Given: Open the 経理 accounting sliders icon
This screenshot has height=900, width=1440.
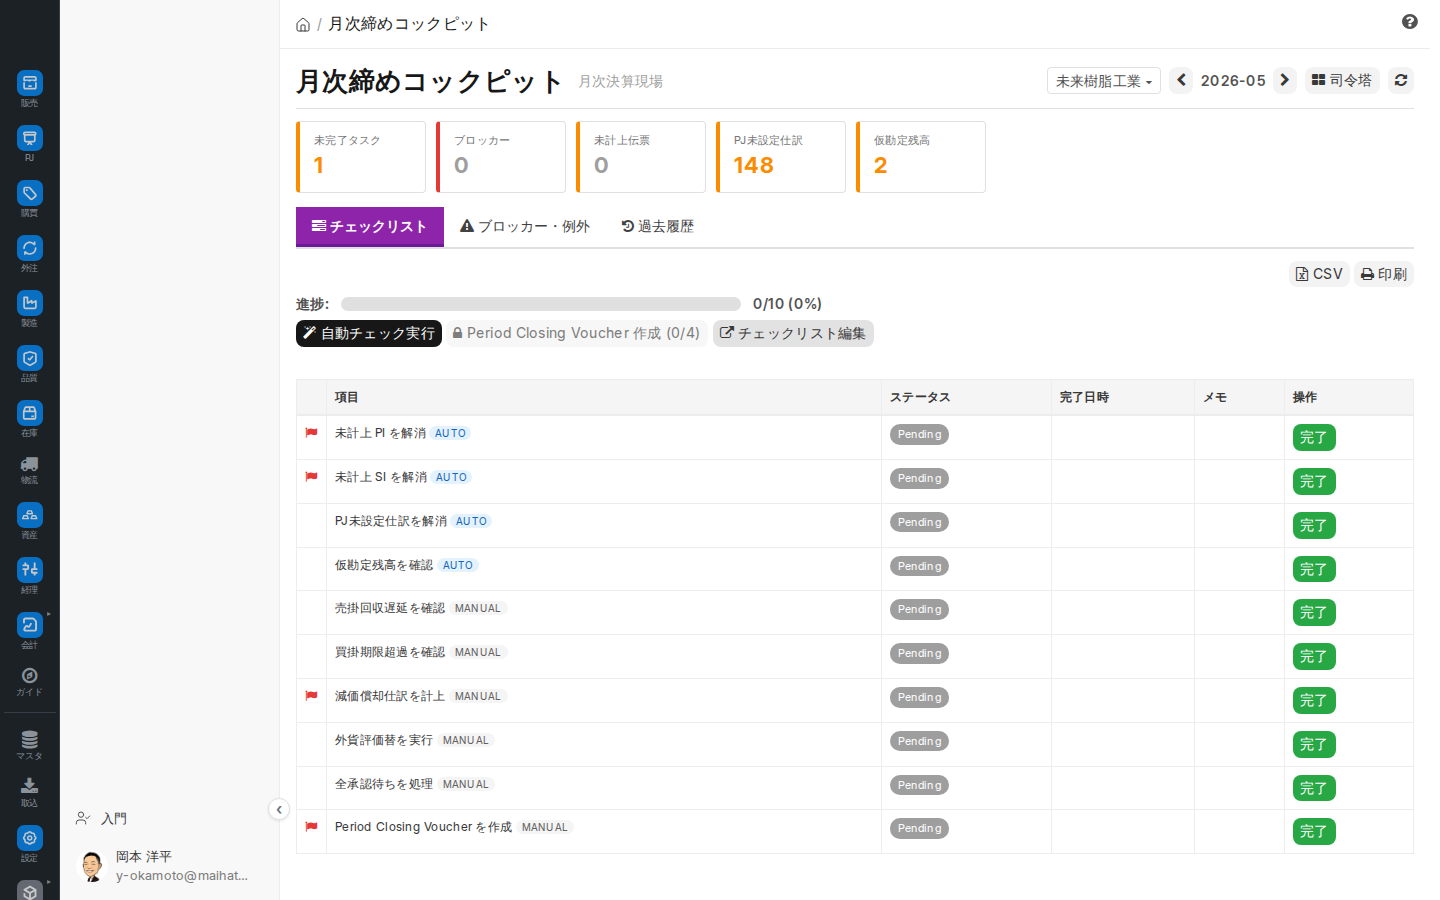Looking at the screenshot, I should point(30,570).
